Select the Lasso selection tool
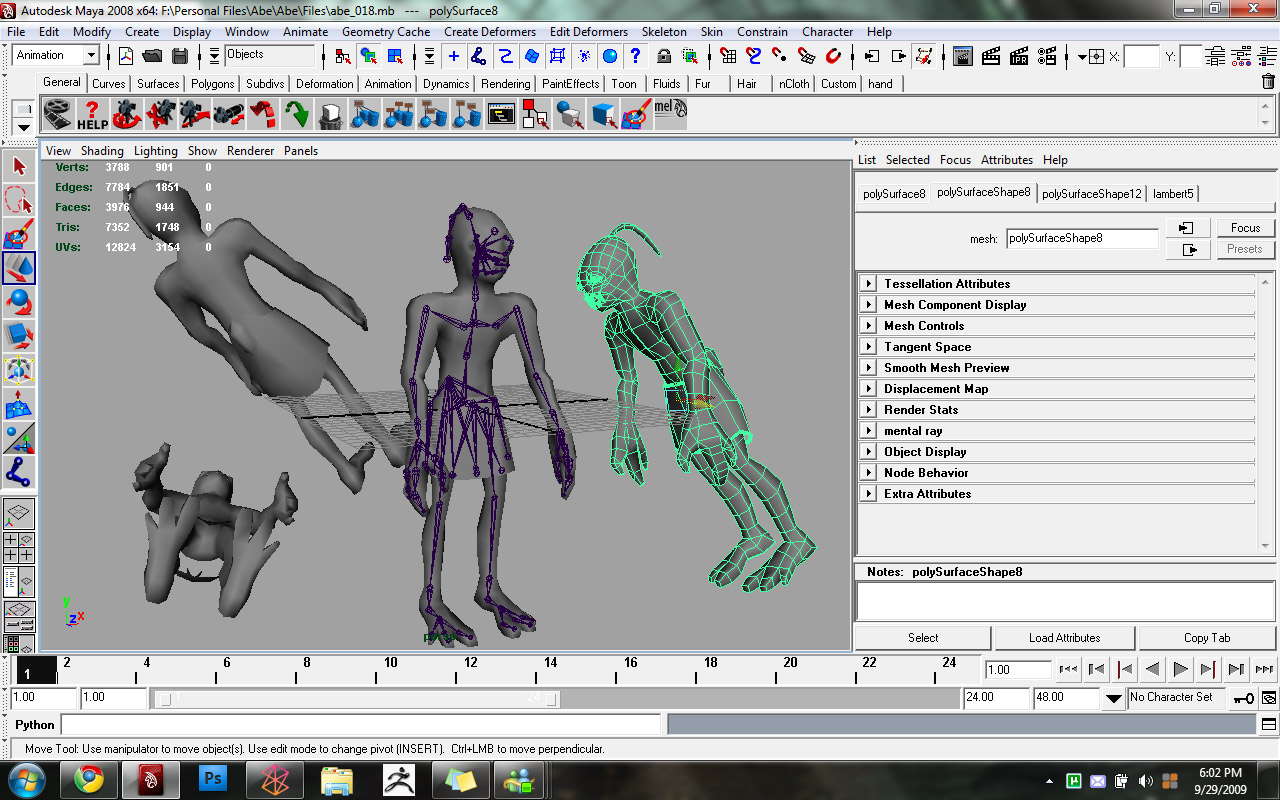 click(x=19, y=200)
